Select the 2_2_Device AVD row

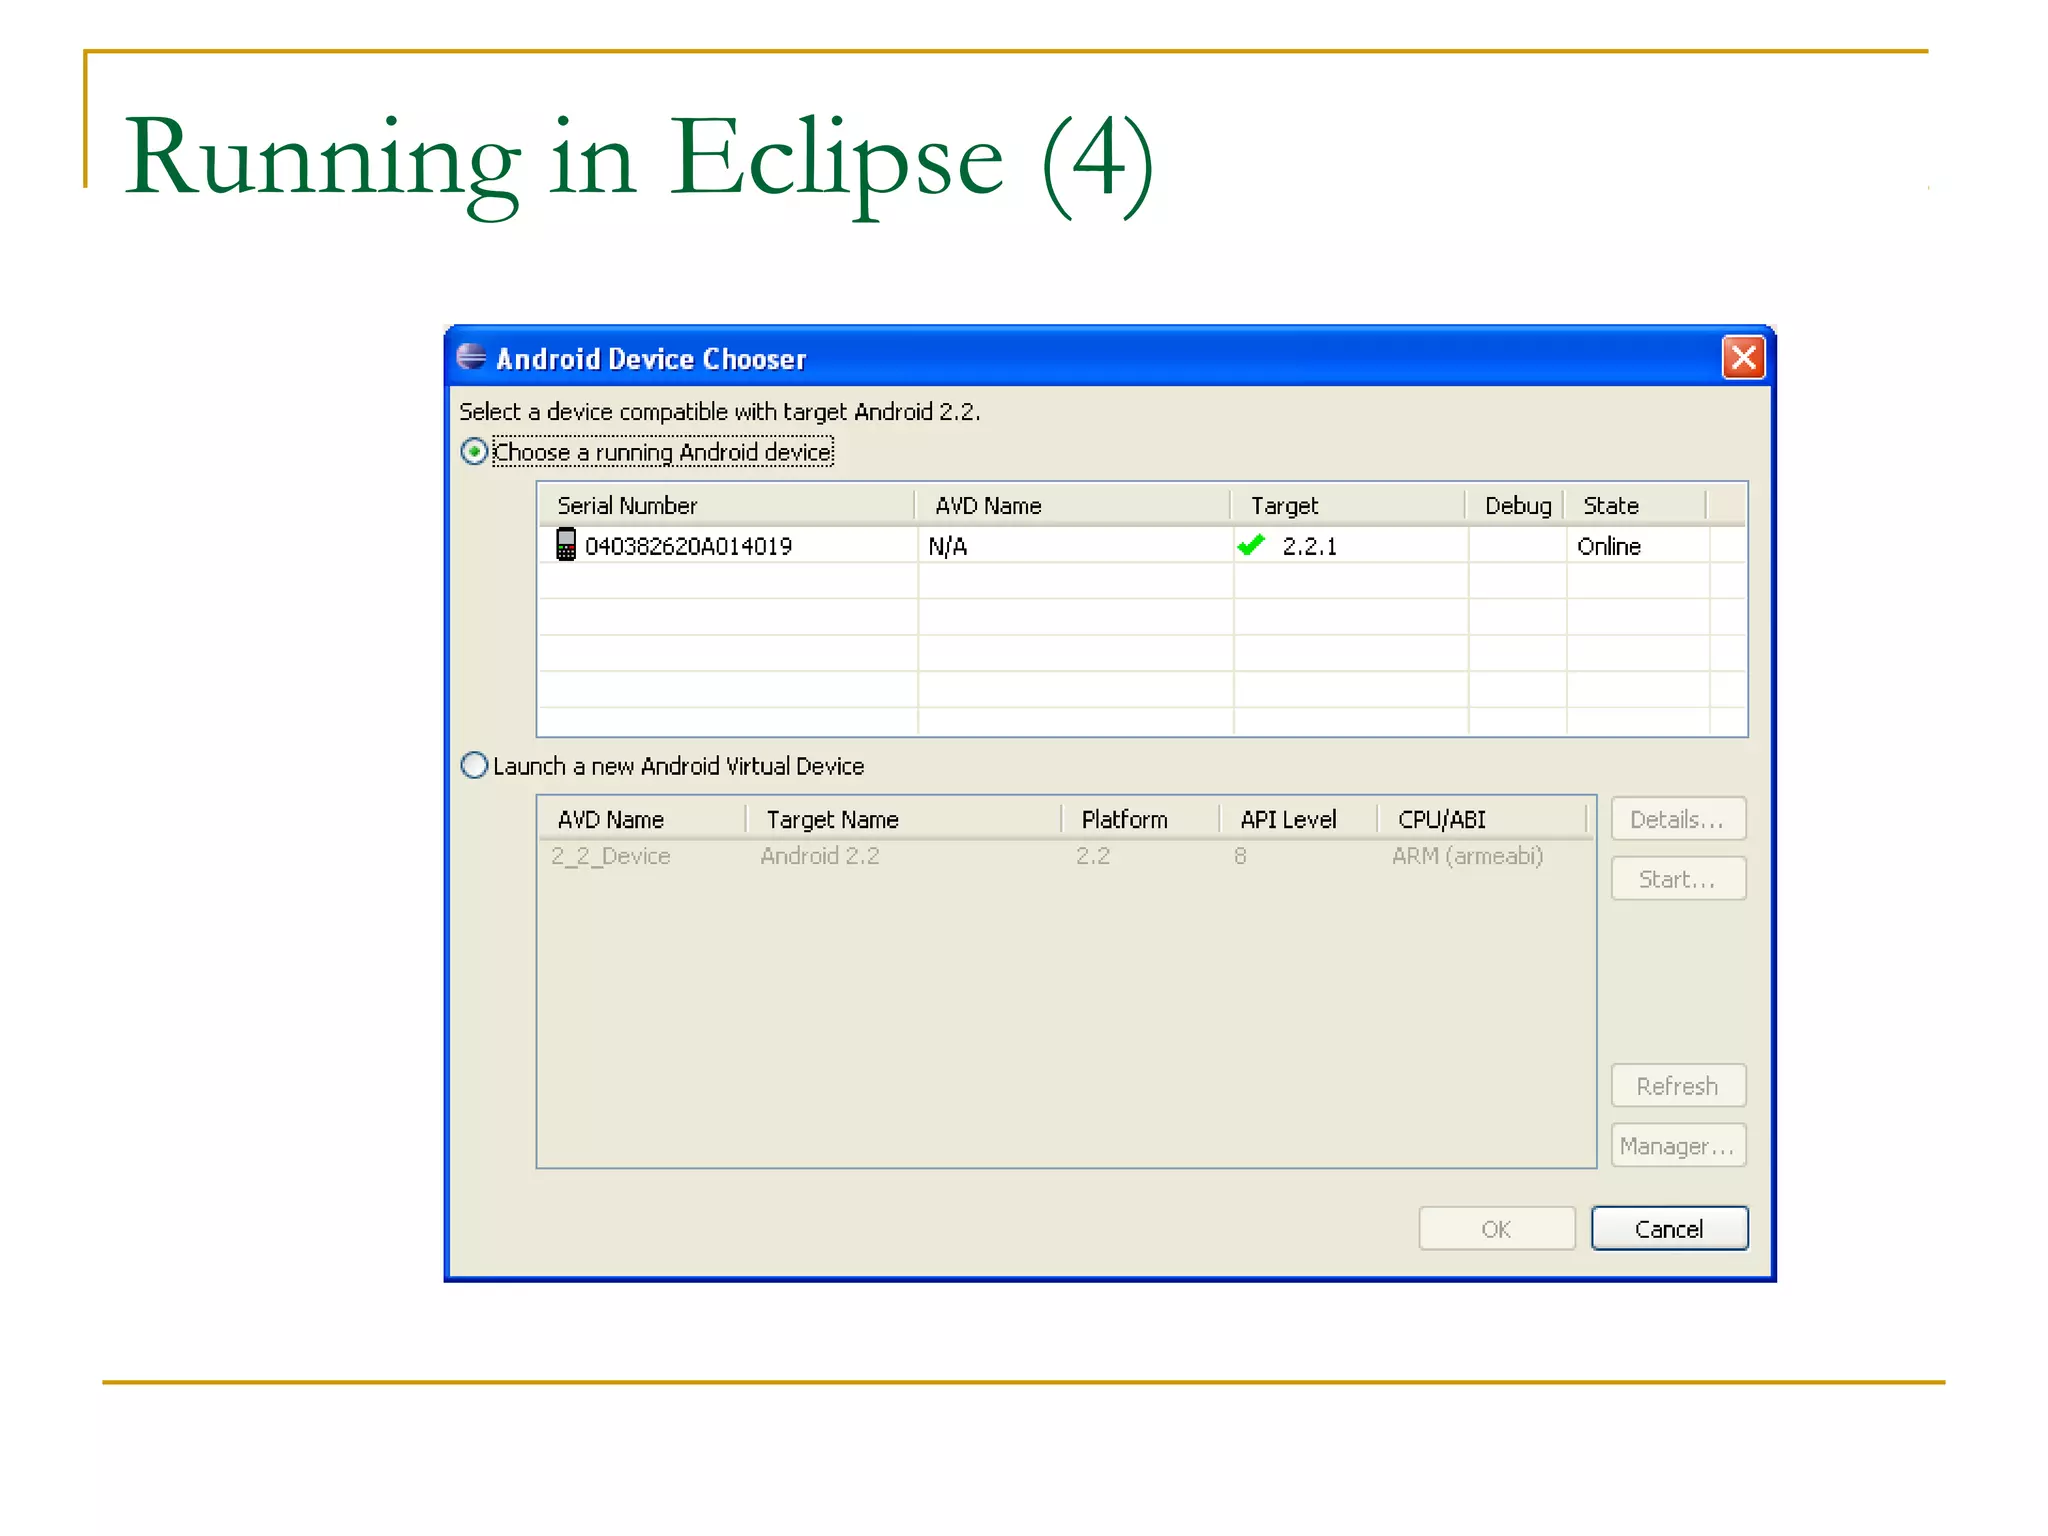pos(1066,856)
